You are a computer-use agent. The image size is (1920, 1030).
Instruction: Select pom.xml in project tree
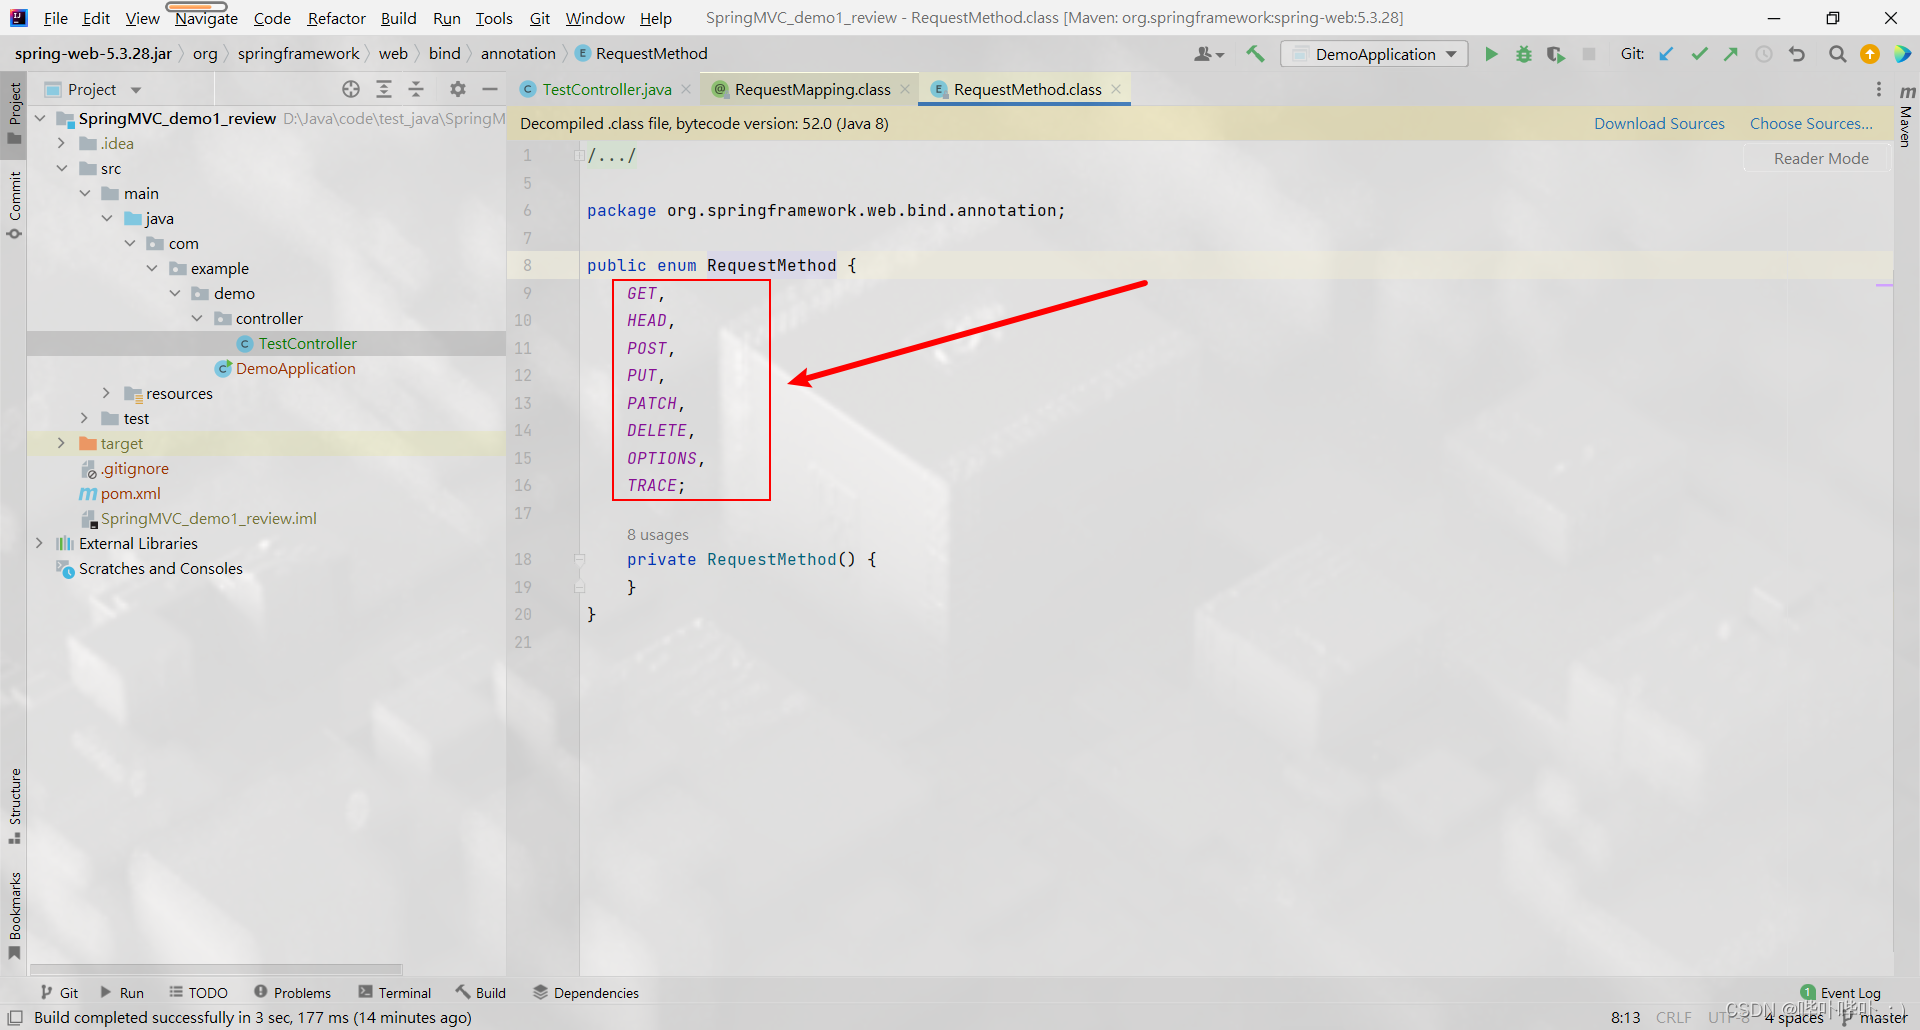pyautogui.click(x=130, y=493)
